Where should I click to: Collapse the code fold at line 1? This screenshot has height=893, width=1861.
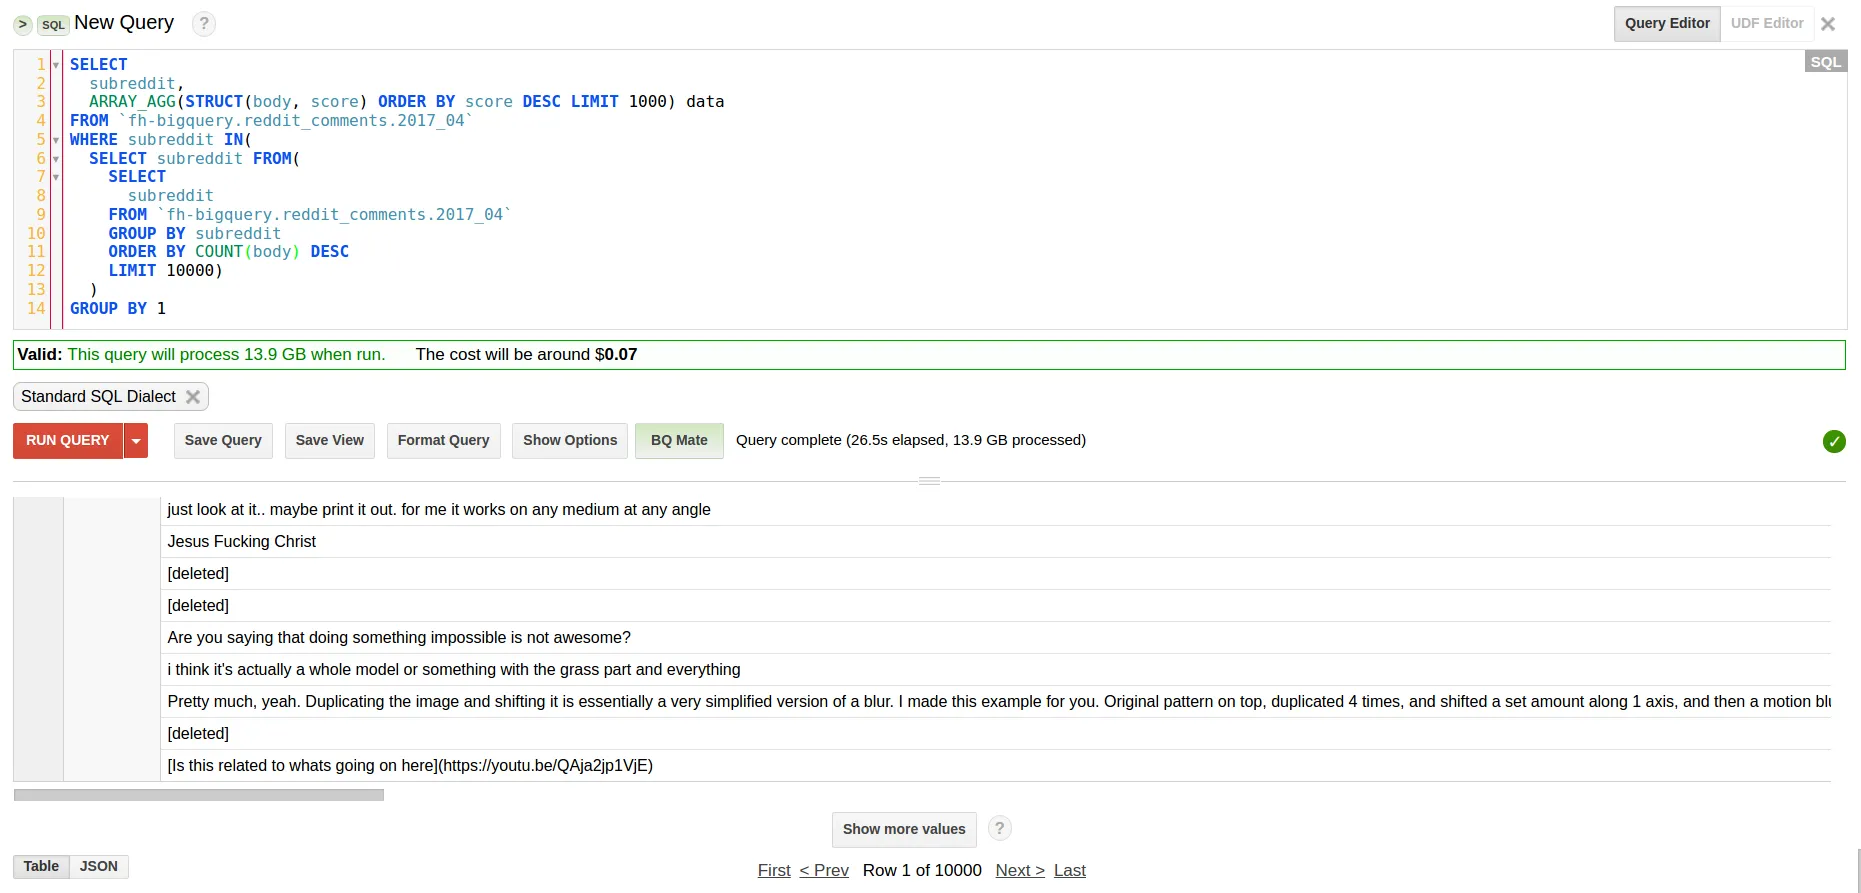(x=56, y=65)
